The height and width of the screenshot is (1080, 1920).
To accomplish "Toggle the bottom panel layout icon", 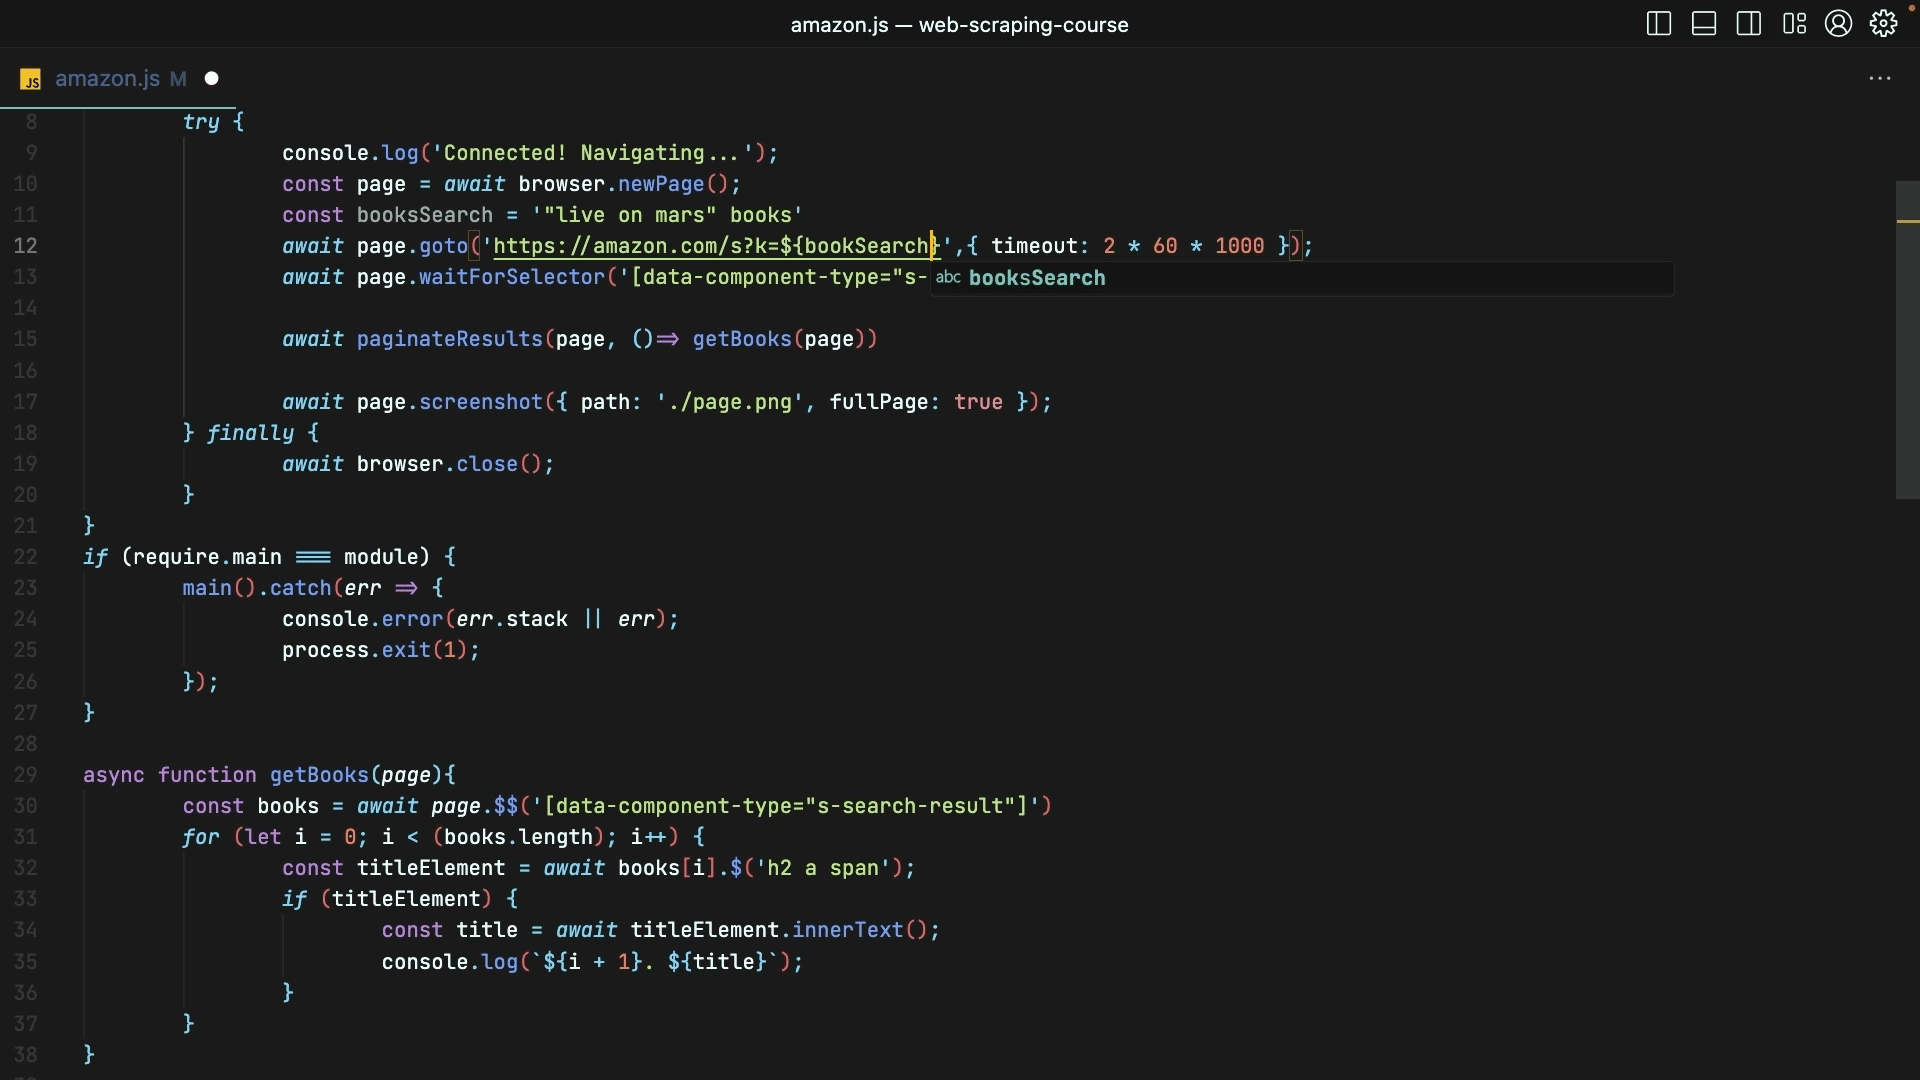I will click(1704, 24).
